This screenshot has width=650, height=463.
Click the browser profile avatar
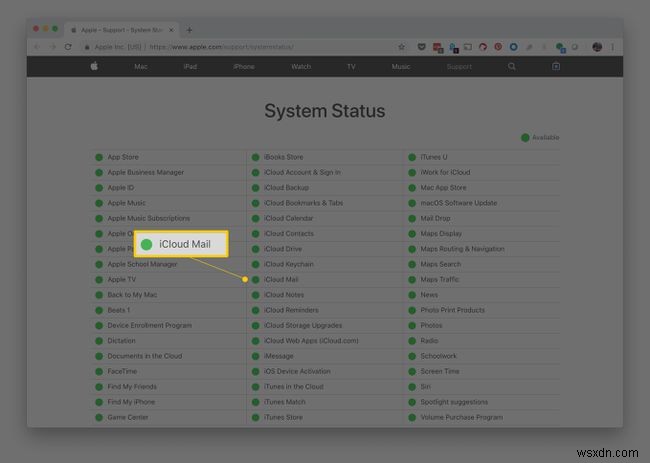tap(597, 47)
